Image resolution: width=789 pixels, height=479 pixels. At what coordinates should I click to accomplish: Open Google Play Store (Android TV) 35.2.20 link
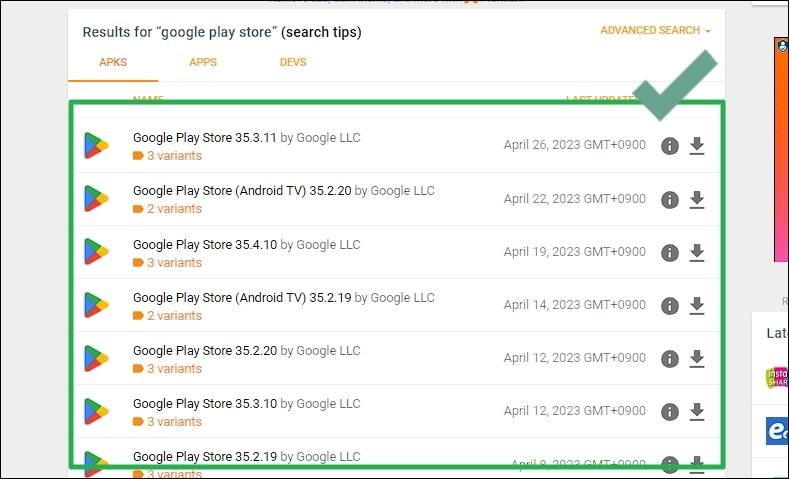click(242, 191)
